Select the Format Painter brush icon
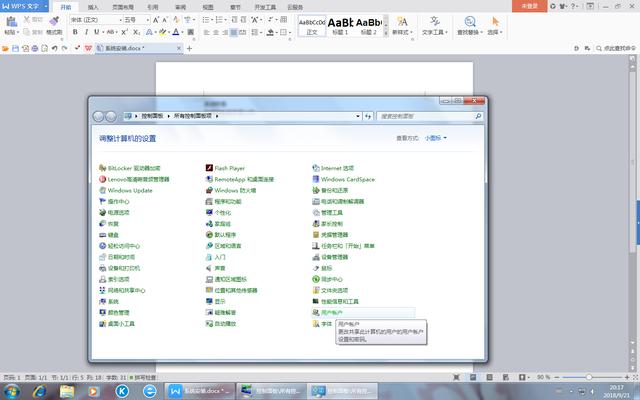 (54, 21)
